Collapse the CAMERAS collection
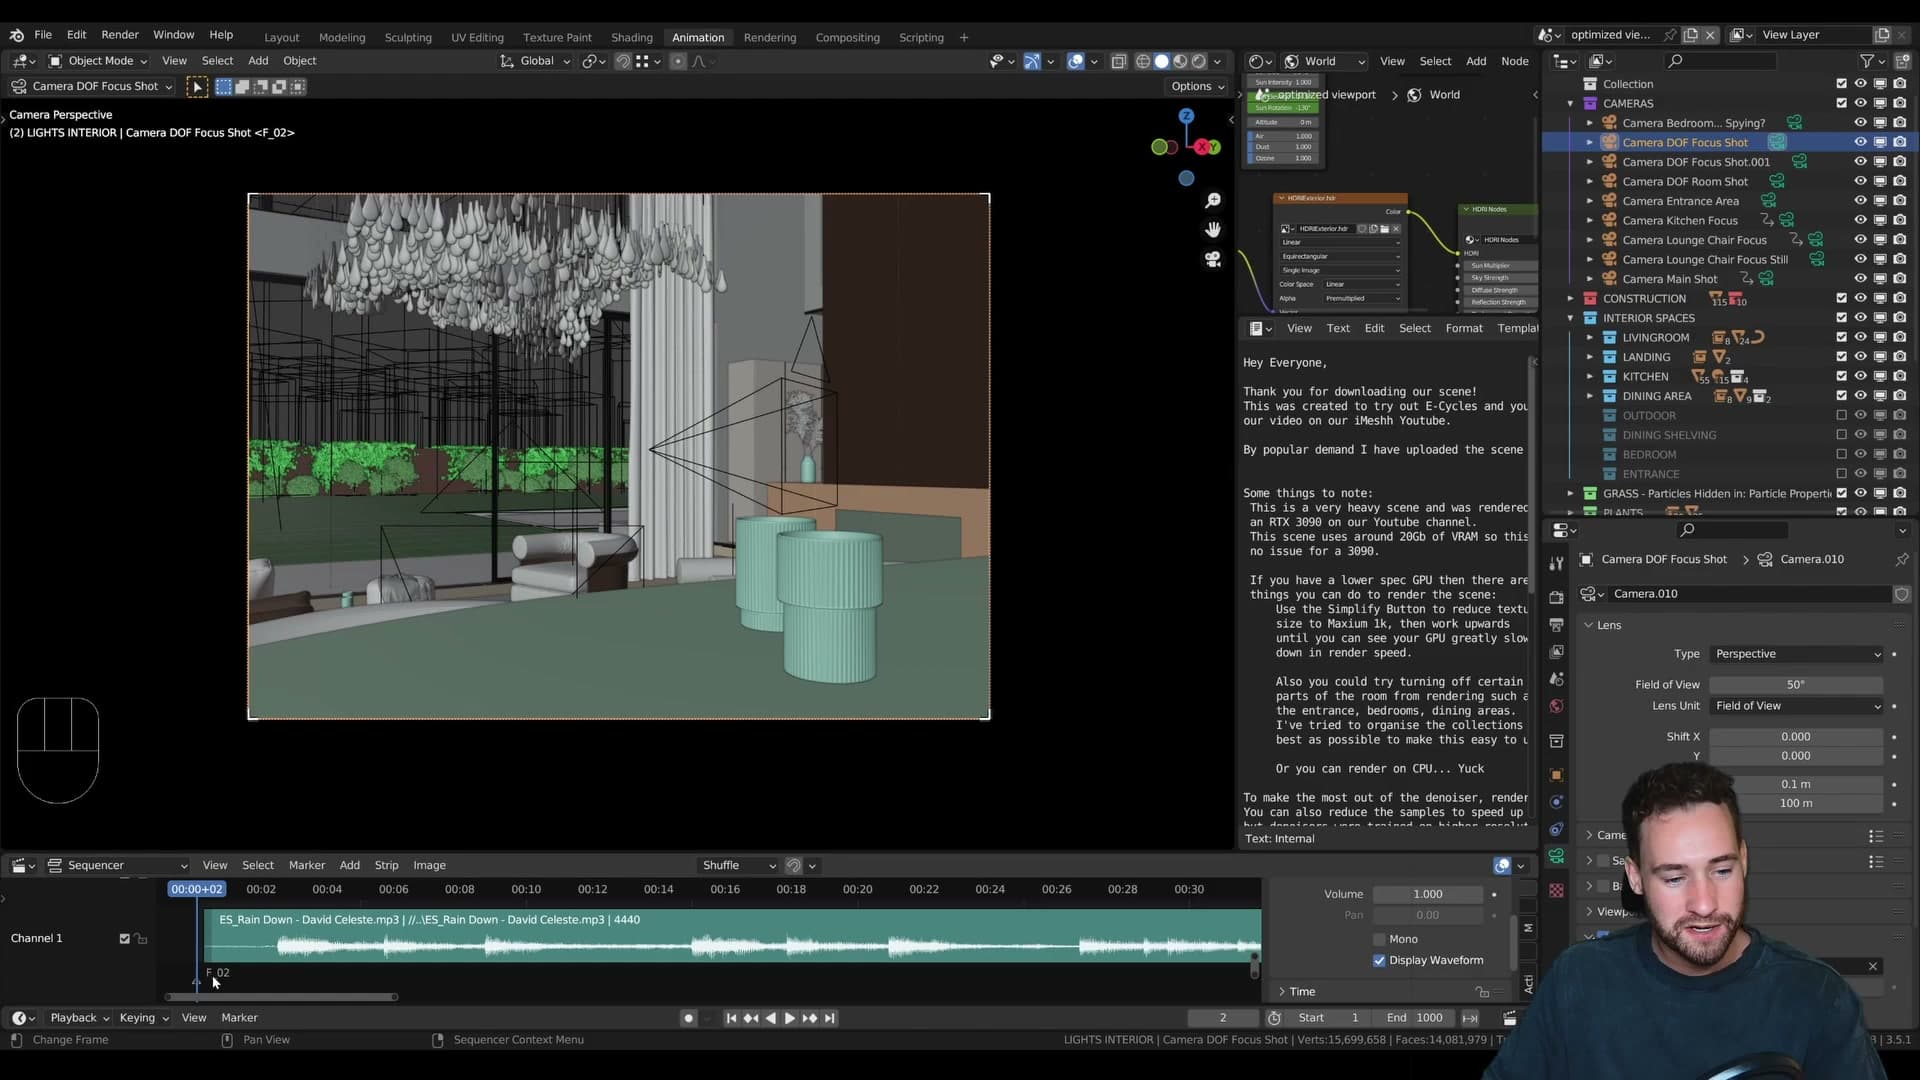 click(1570, 104)
